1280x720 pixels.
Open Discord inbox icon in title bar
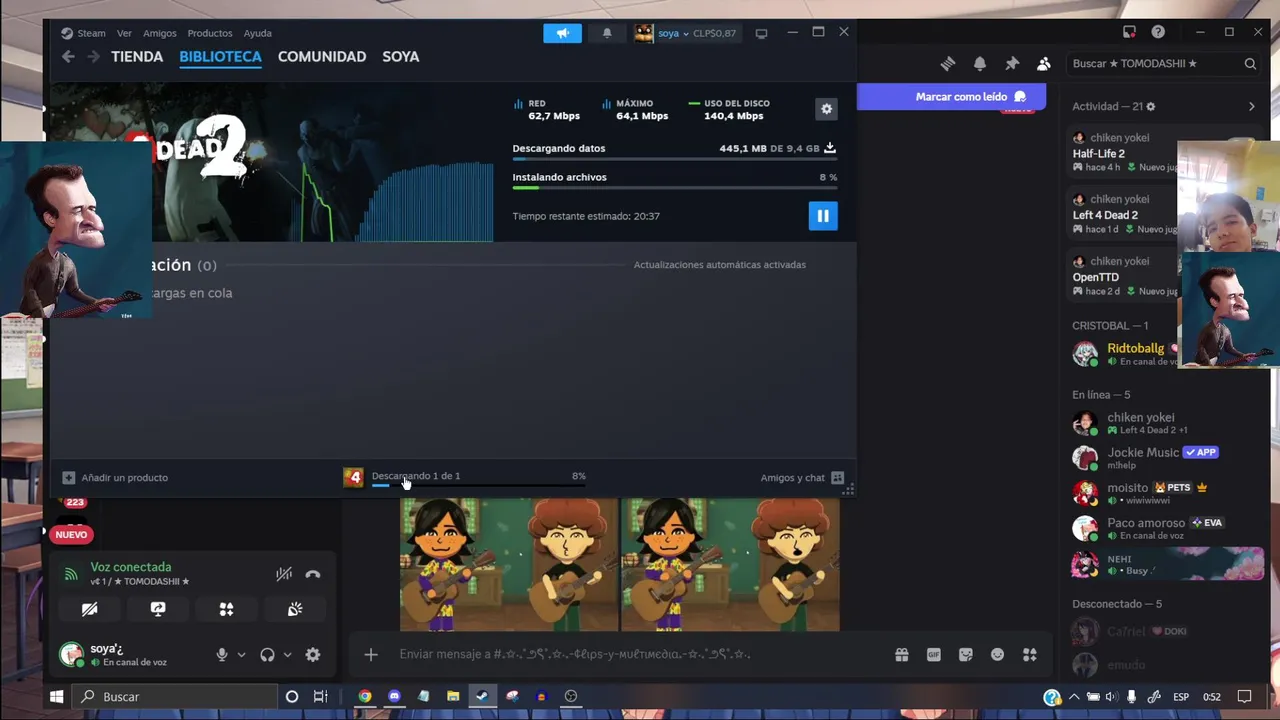(1129, 32)
